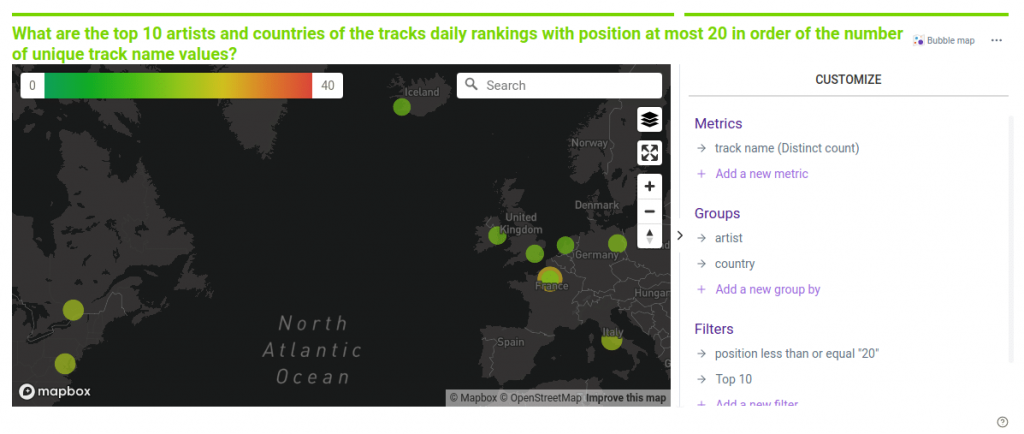The image size is (1024, 434).
Task: Click the Mapbox logo
Action: [55, 391]
